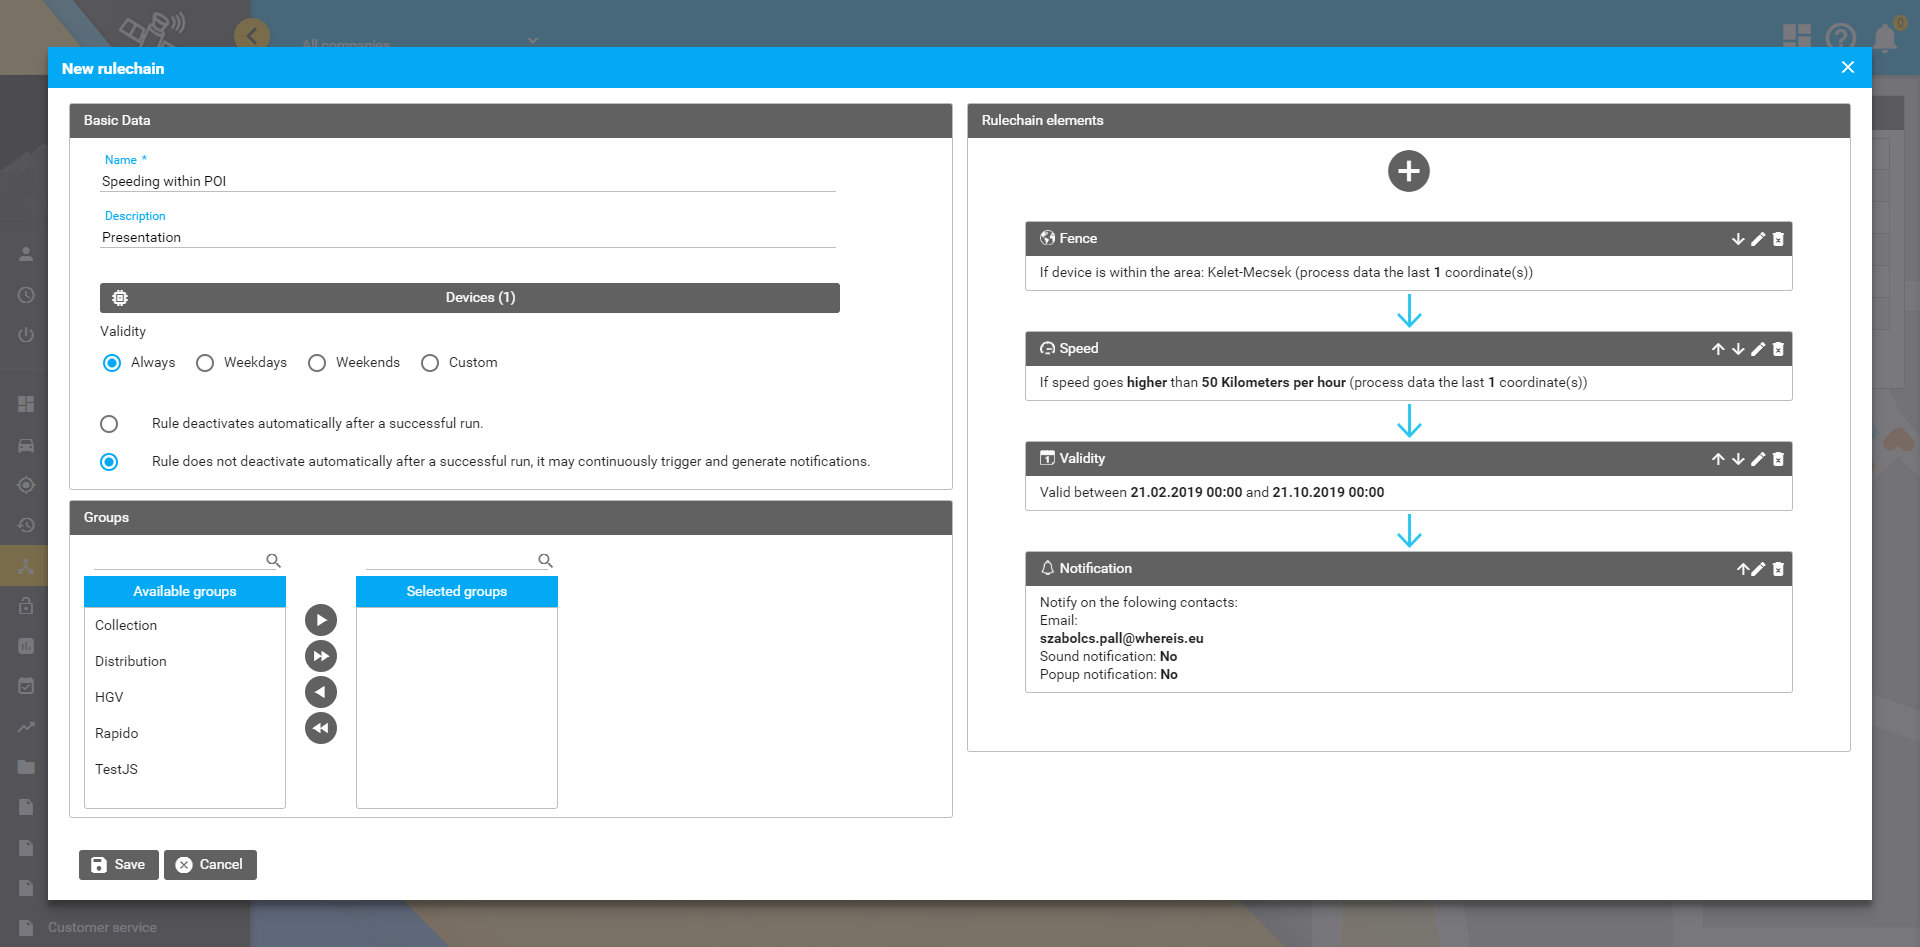The image size is (1920, 947).
Task: Cancel the rulechain creation
Action: click(210, 865)
